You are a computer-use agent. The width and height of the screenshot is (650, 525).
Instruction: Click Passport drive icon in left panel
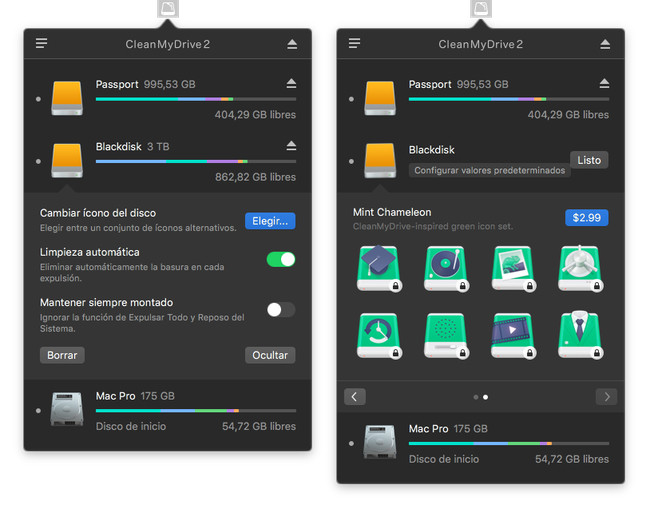pyautogui.click(x=67, y=98)
